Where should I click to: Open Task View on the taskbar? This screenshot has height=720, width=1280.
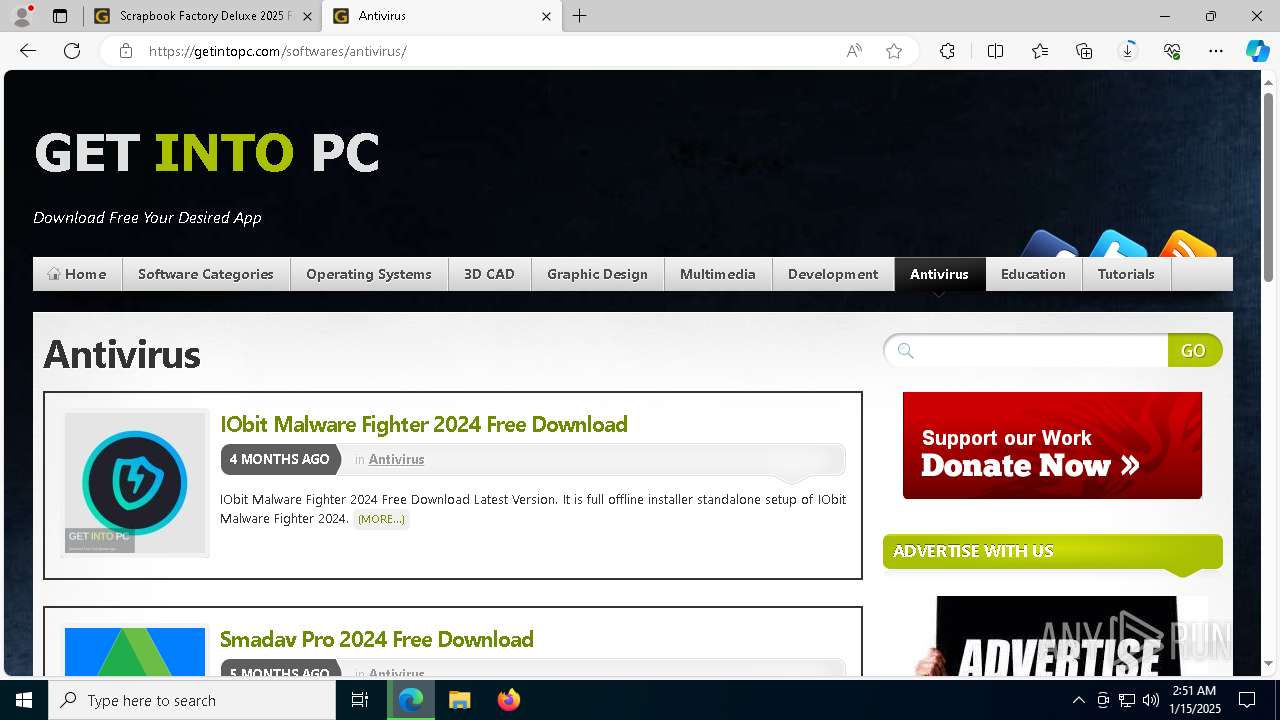360,700
